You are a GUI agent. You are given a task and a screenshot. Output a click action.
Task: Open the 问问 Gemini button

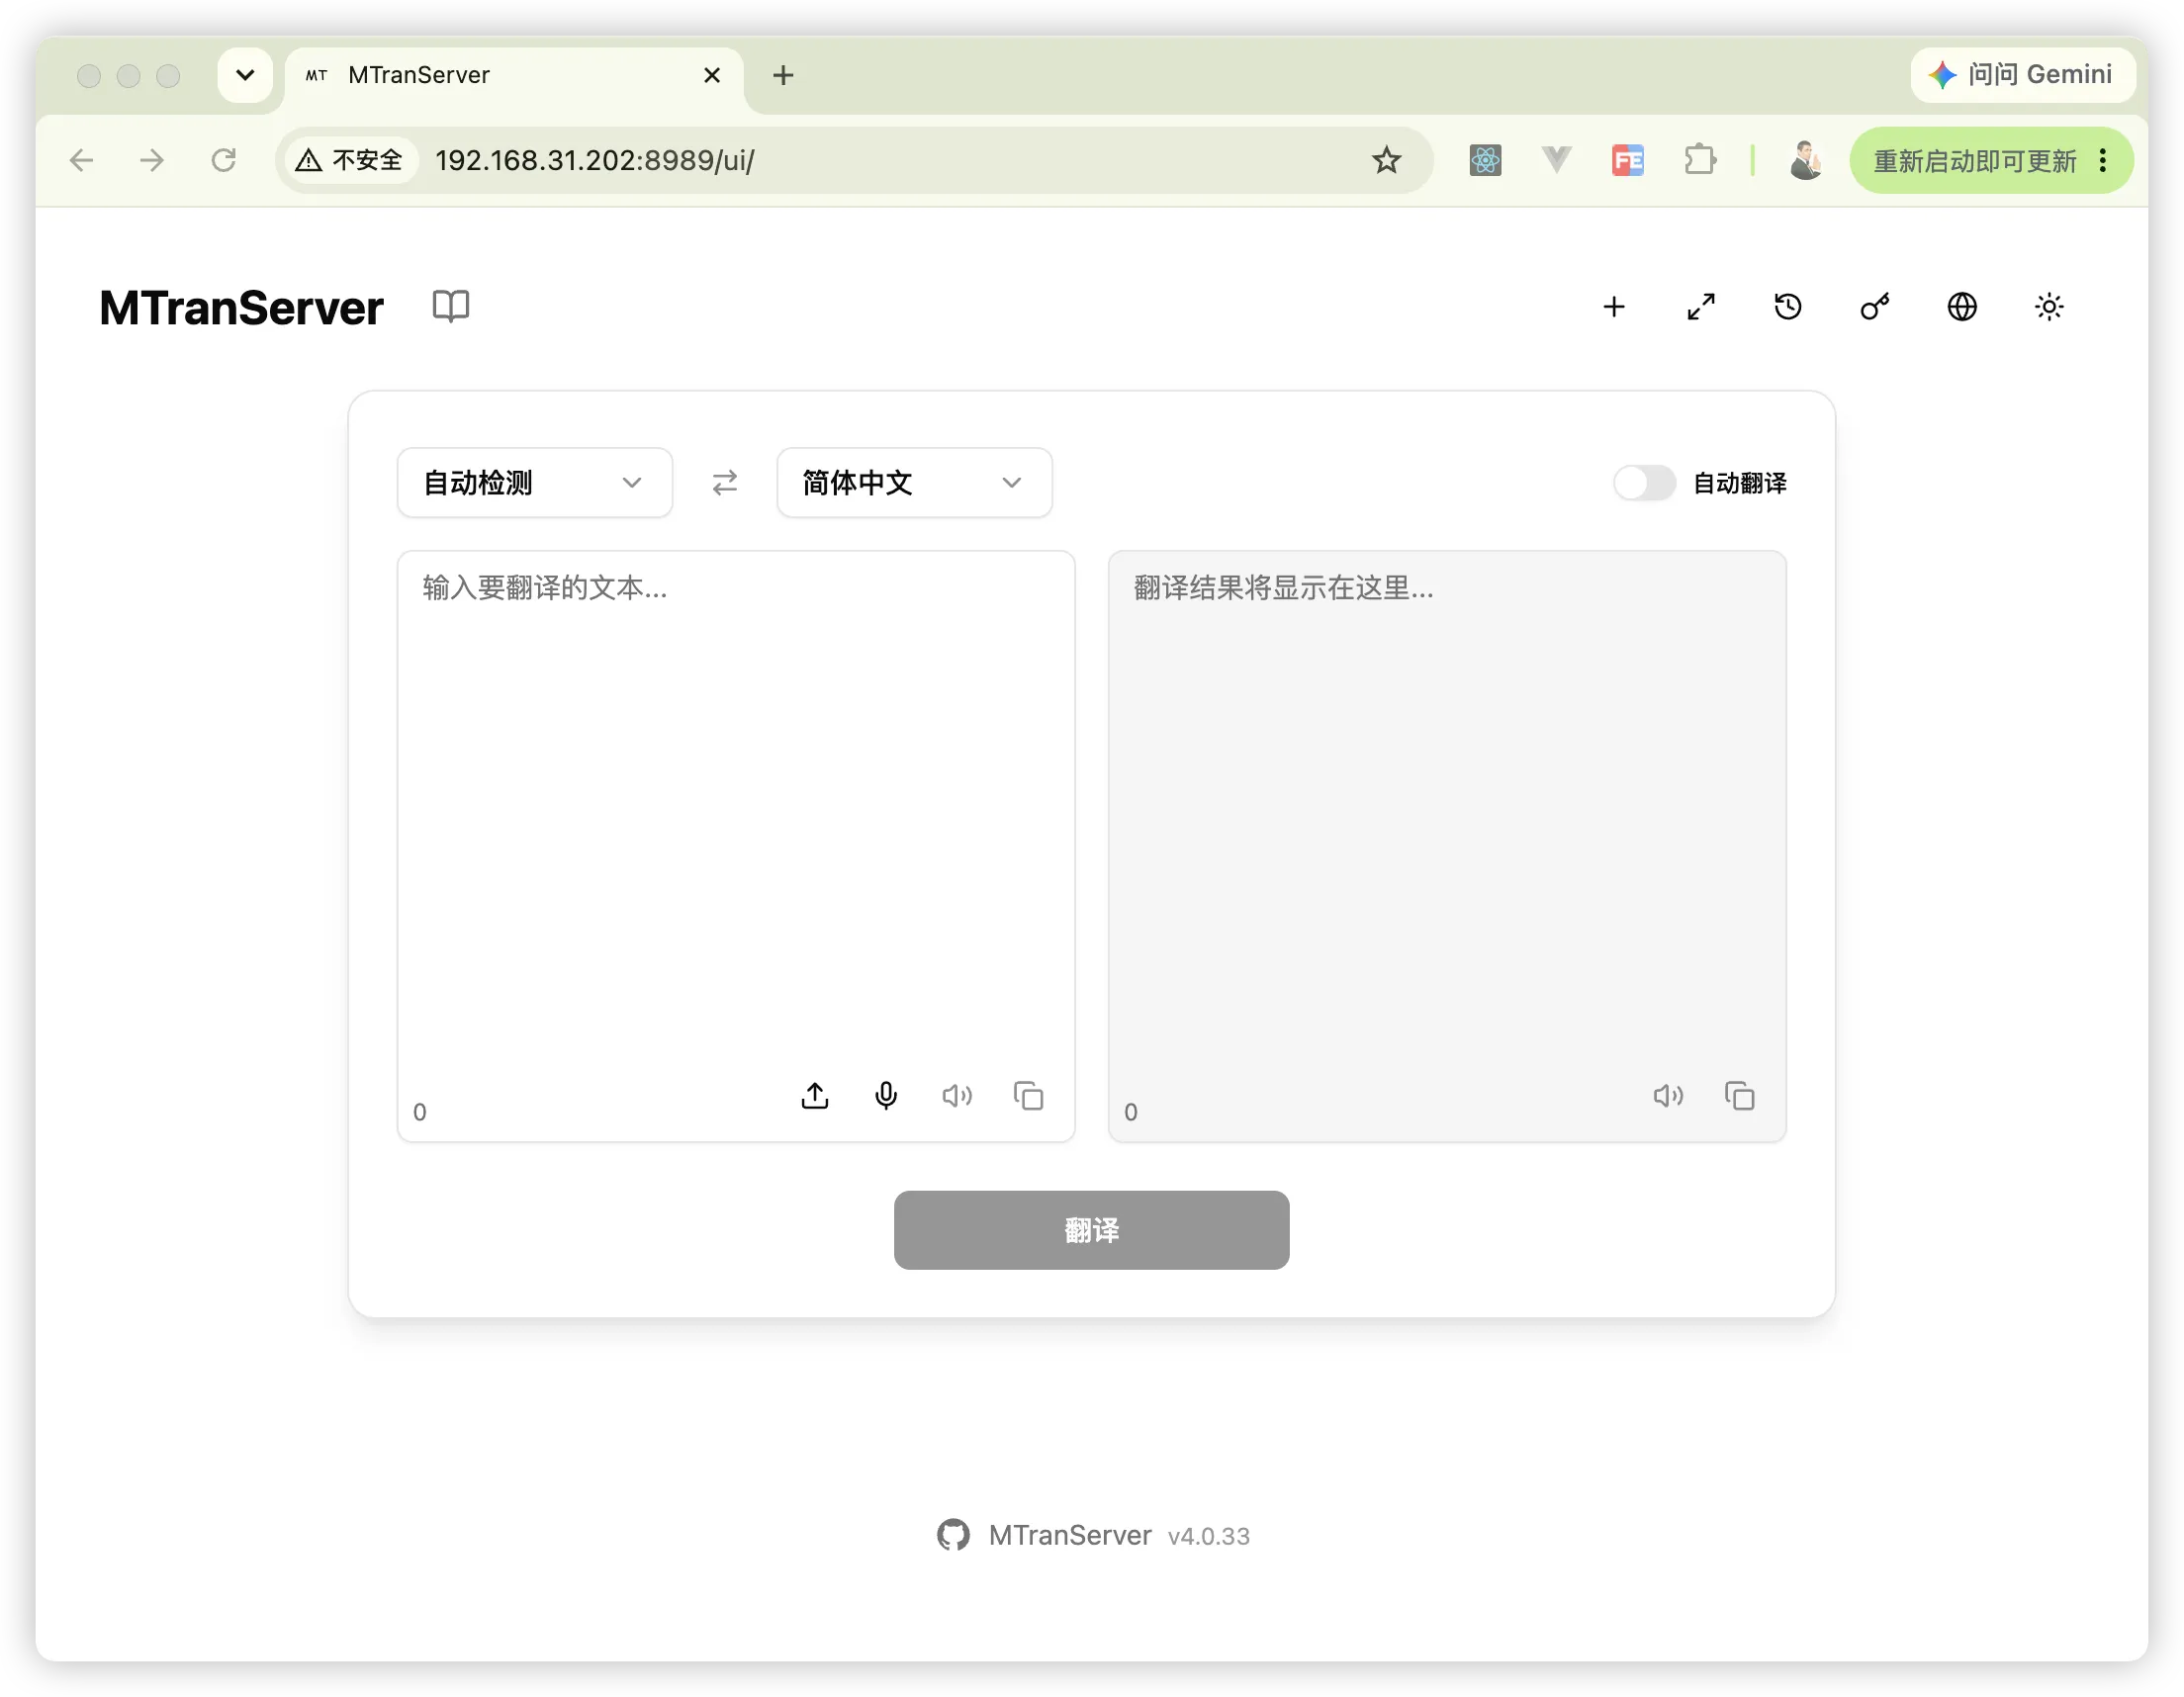(2022, 75)
